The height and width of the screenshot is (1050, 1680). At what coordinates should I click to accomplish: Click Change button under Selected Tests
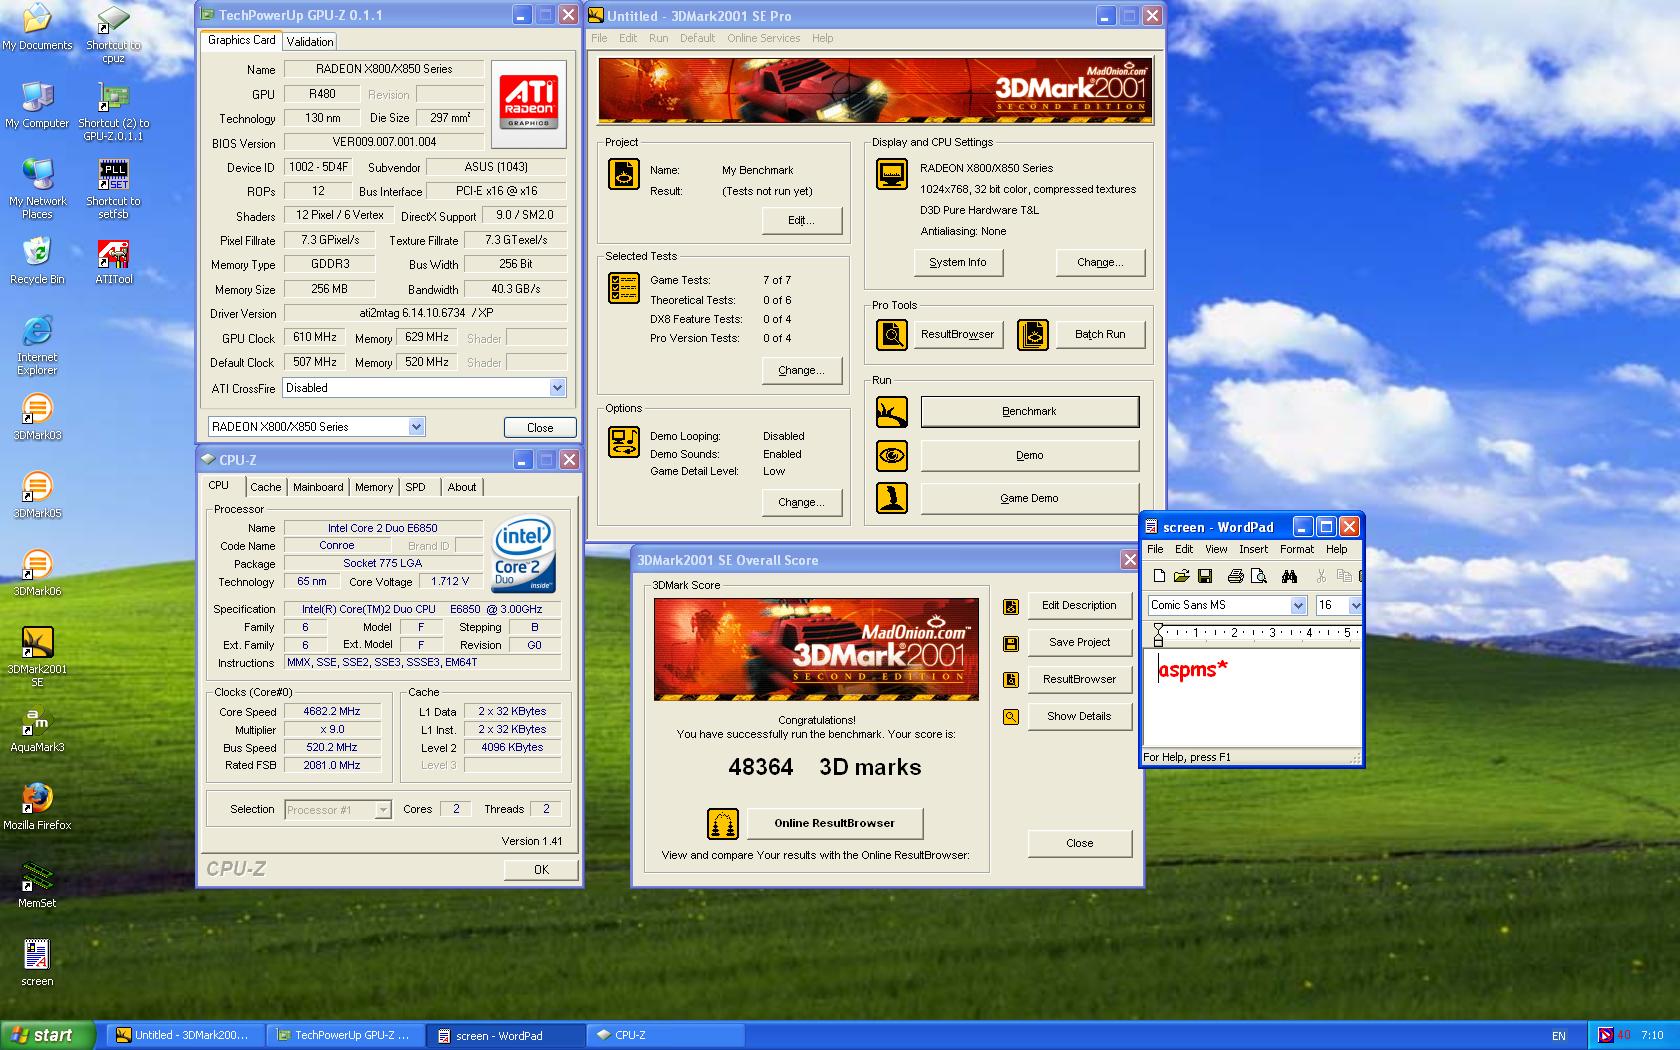(801, 370)
